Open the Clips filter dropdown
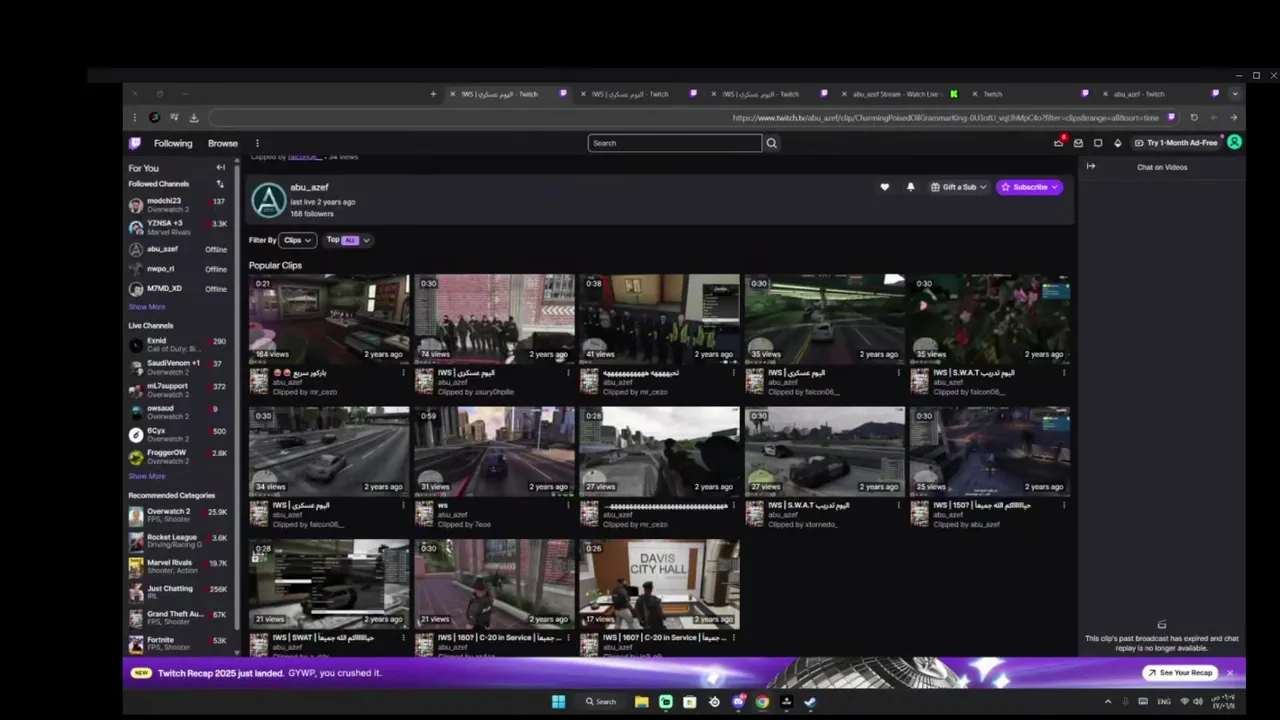Screen dimensions: 1280x720 pos(298,240)
